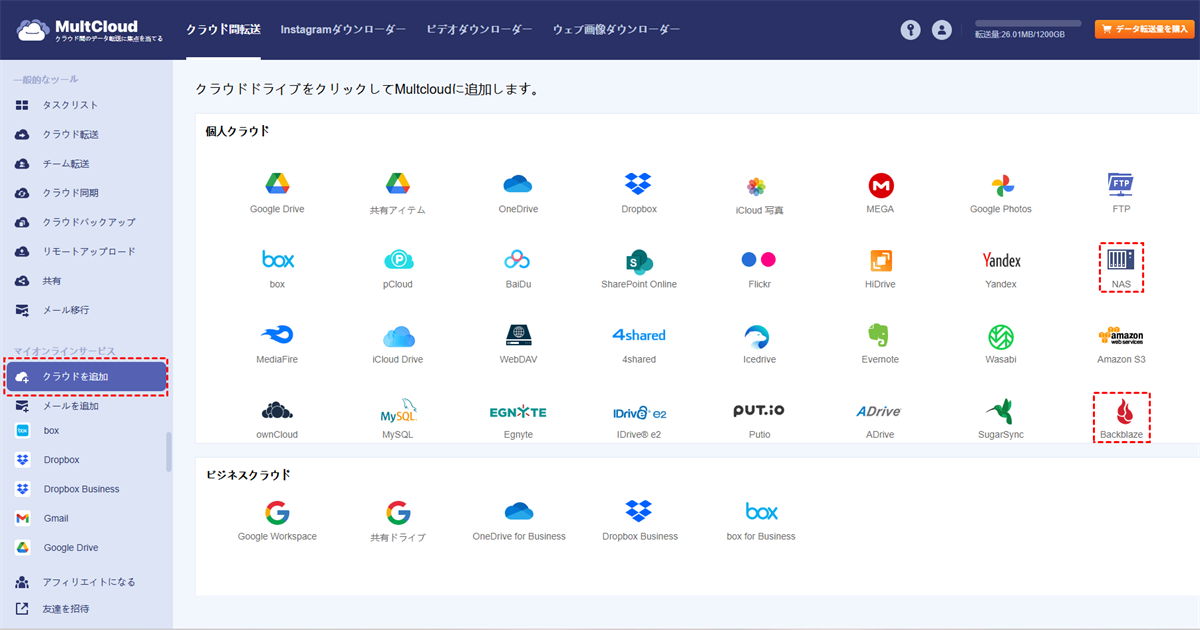Click the データ転送量を購入 button
This screenshot has width=1200, height=630.
coord(1144,30)
